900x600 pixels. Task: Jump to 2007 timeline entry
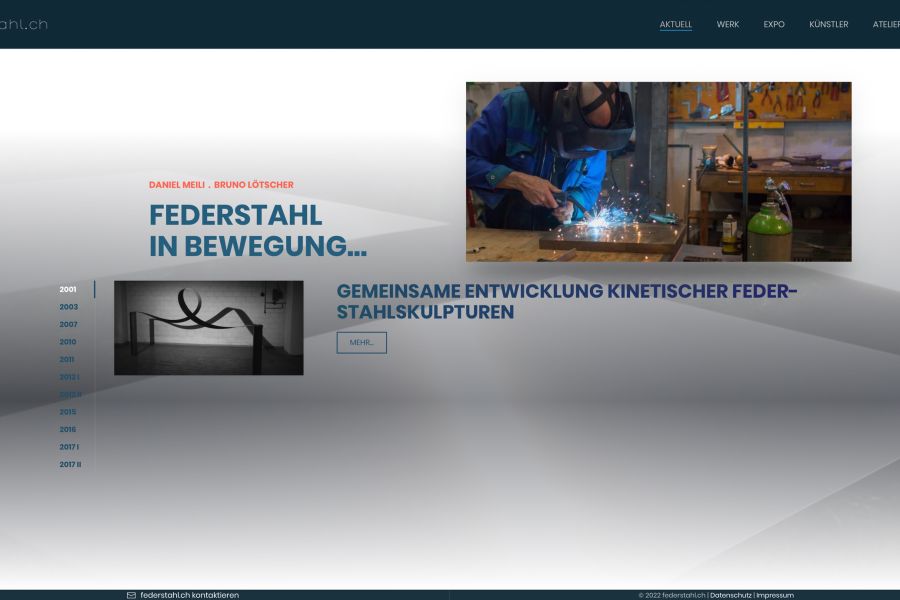pos(68,324)
